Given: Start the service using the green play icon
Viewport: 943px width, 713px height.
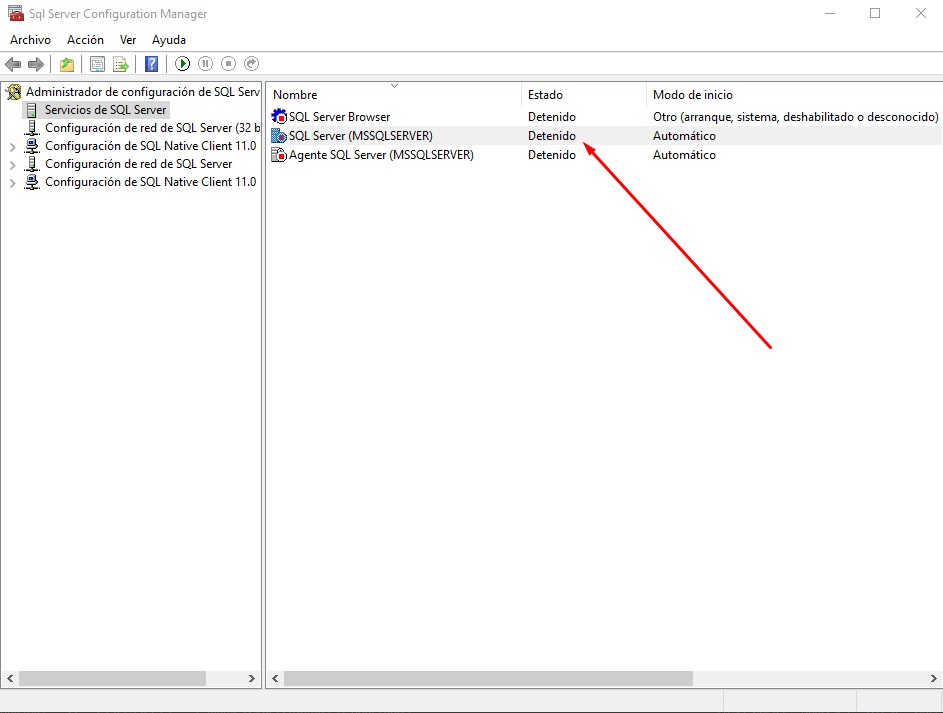Looking at the screenshot, I should pyautogui.click(x=183, y=63).
